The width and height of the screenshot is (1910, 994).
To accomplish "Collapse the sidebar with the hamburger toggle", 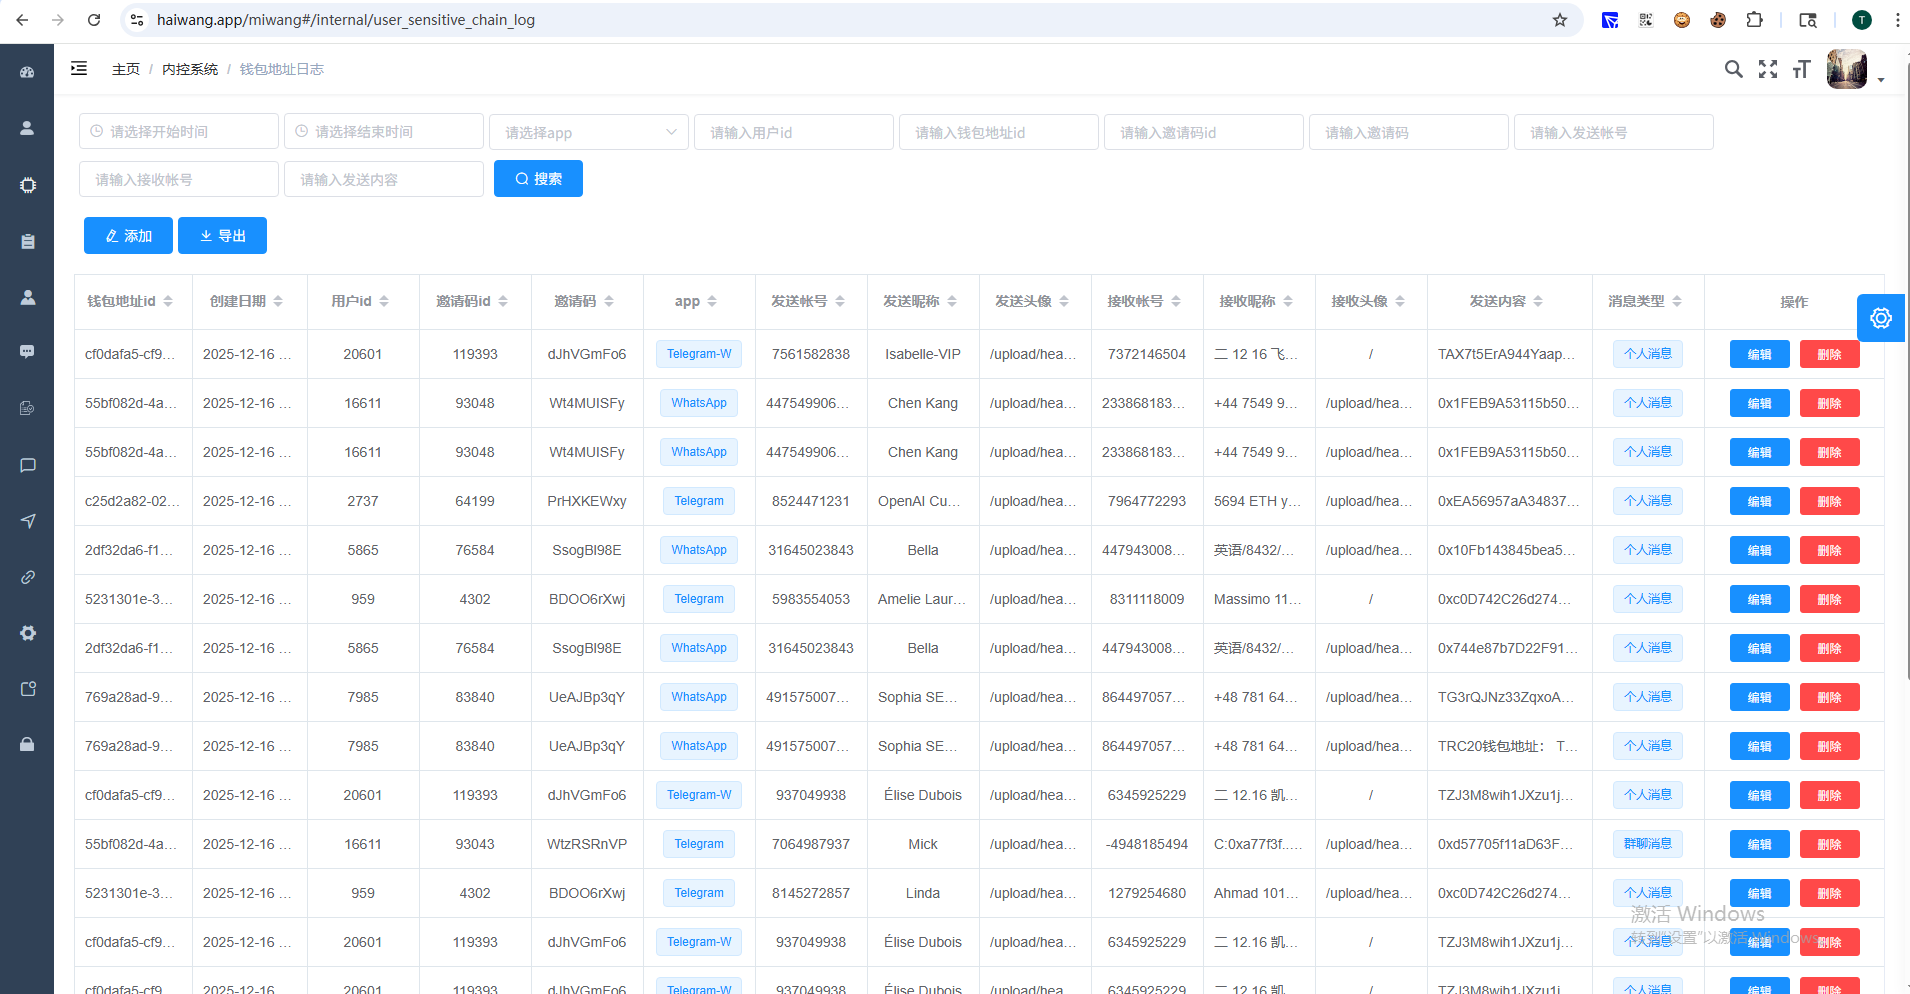I will tap(79, 69).
